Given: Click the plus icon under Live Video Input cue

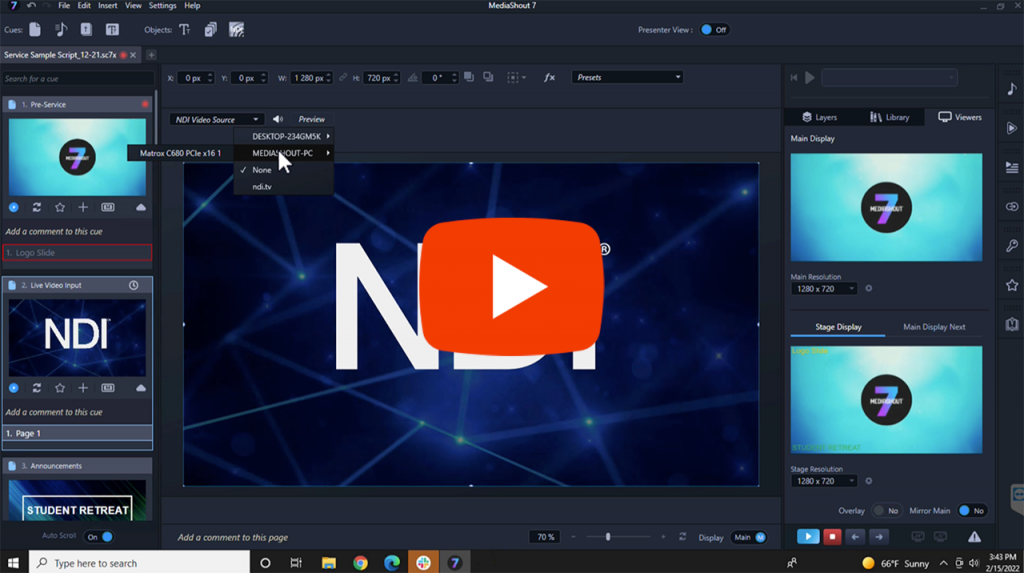Looking at the screenshot, I should (x=83, y=388).
